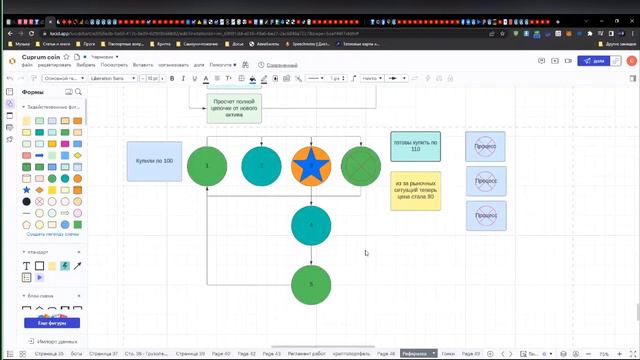Select the orange circle with blue star
The height and width of the screenshot is (360, 640).
coord(311,166)
